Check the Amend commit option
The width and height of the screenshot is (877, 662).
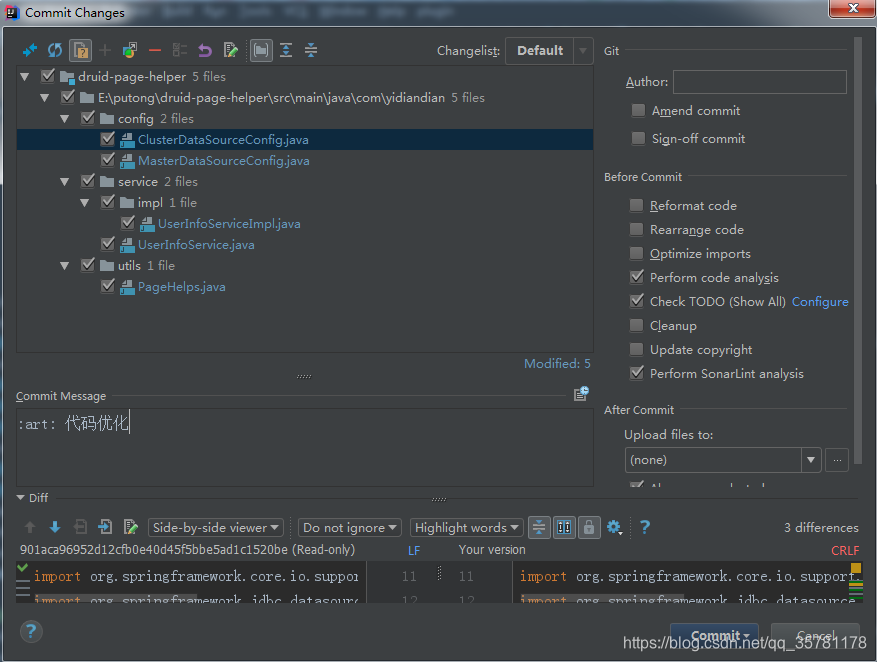[x=638, y=111]
